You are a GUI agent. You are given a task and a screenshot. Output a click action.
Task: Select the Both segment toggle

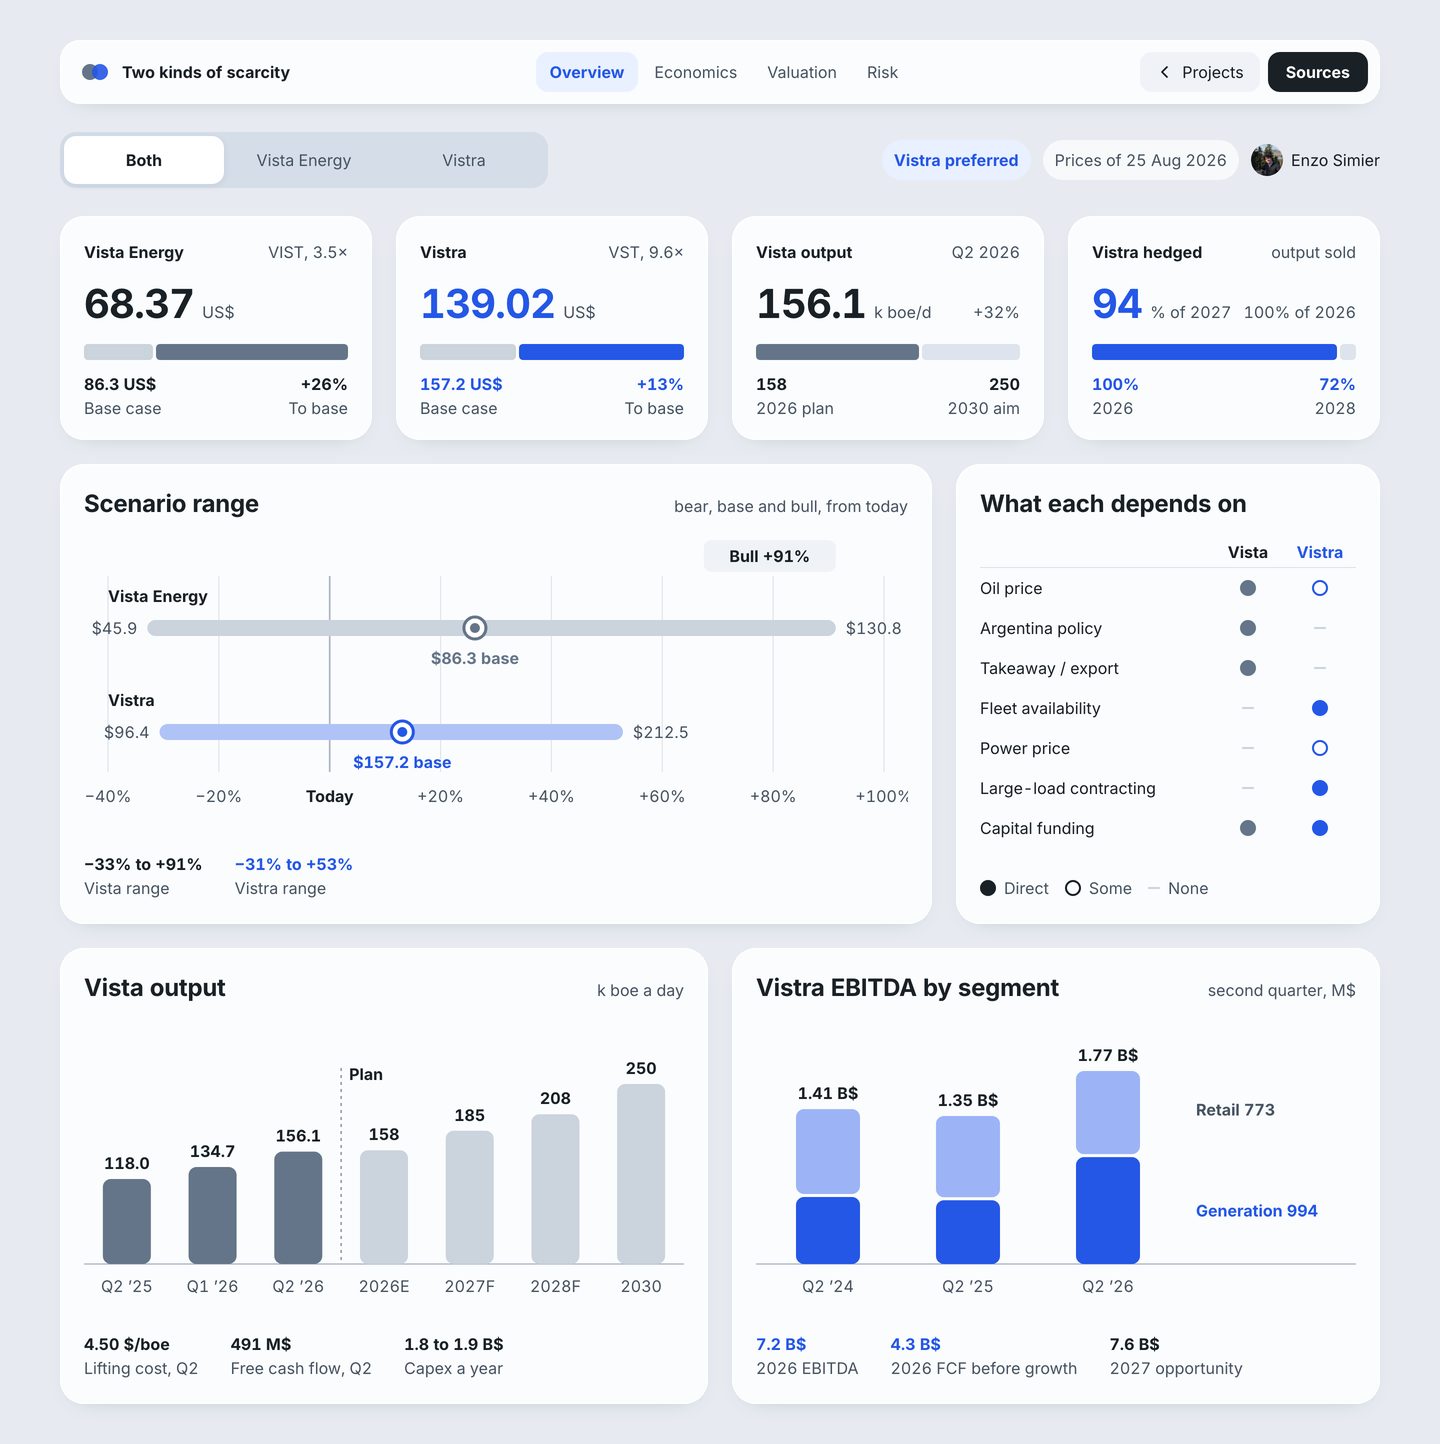click(144, 160)
